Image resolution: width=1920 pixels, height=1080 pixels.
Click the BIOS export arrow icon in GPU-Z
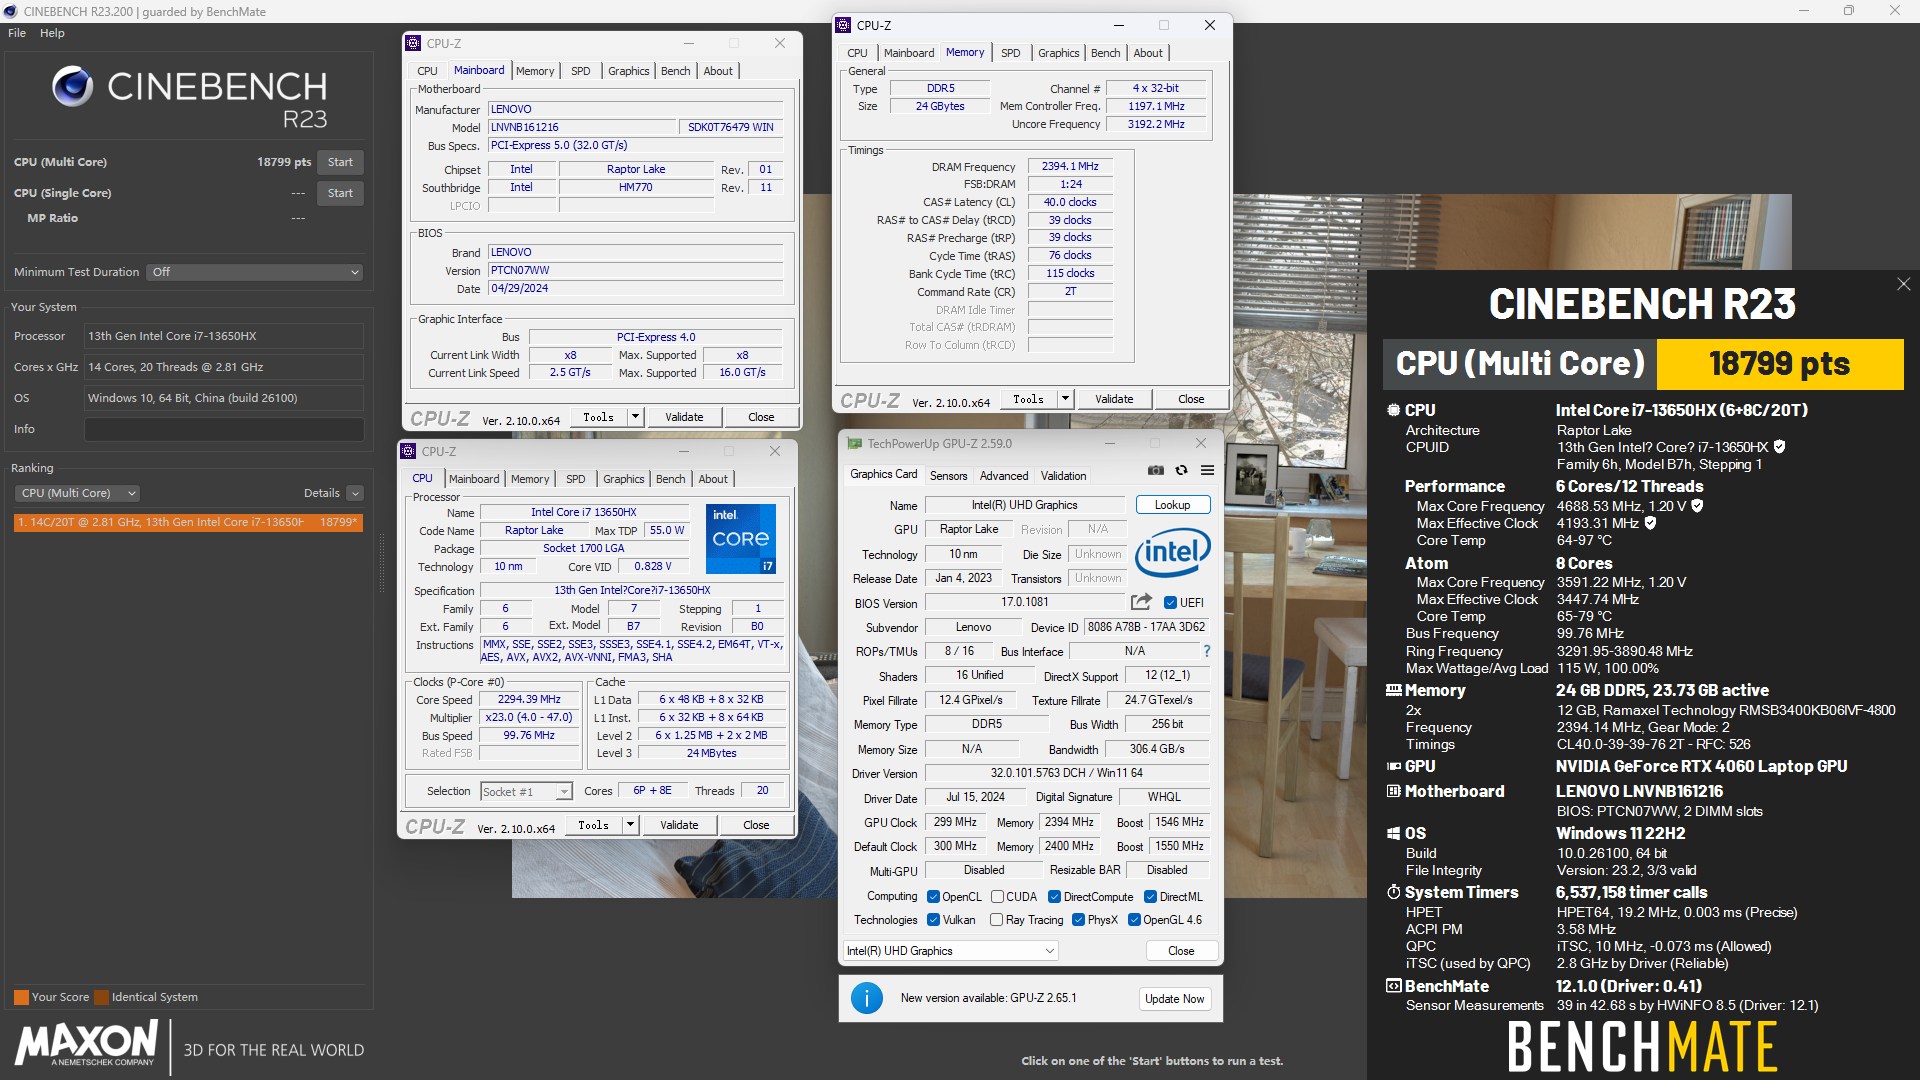[1141, 602]
